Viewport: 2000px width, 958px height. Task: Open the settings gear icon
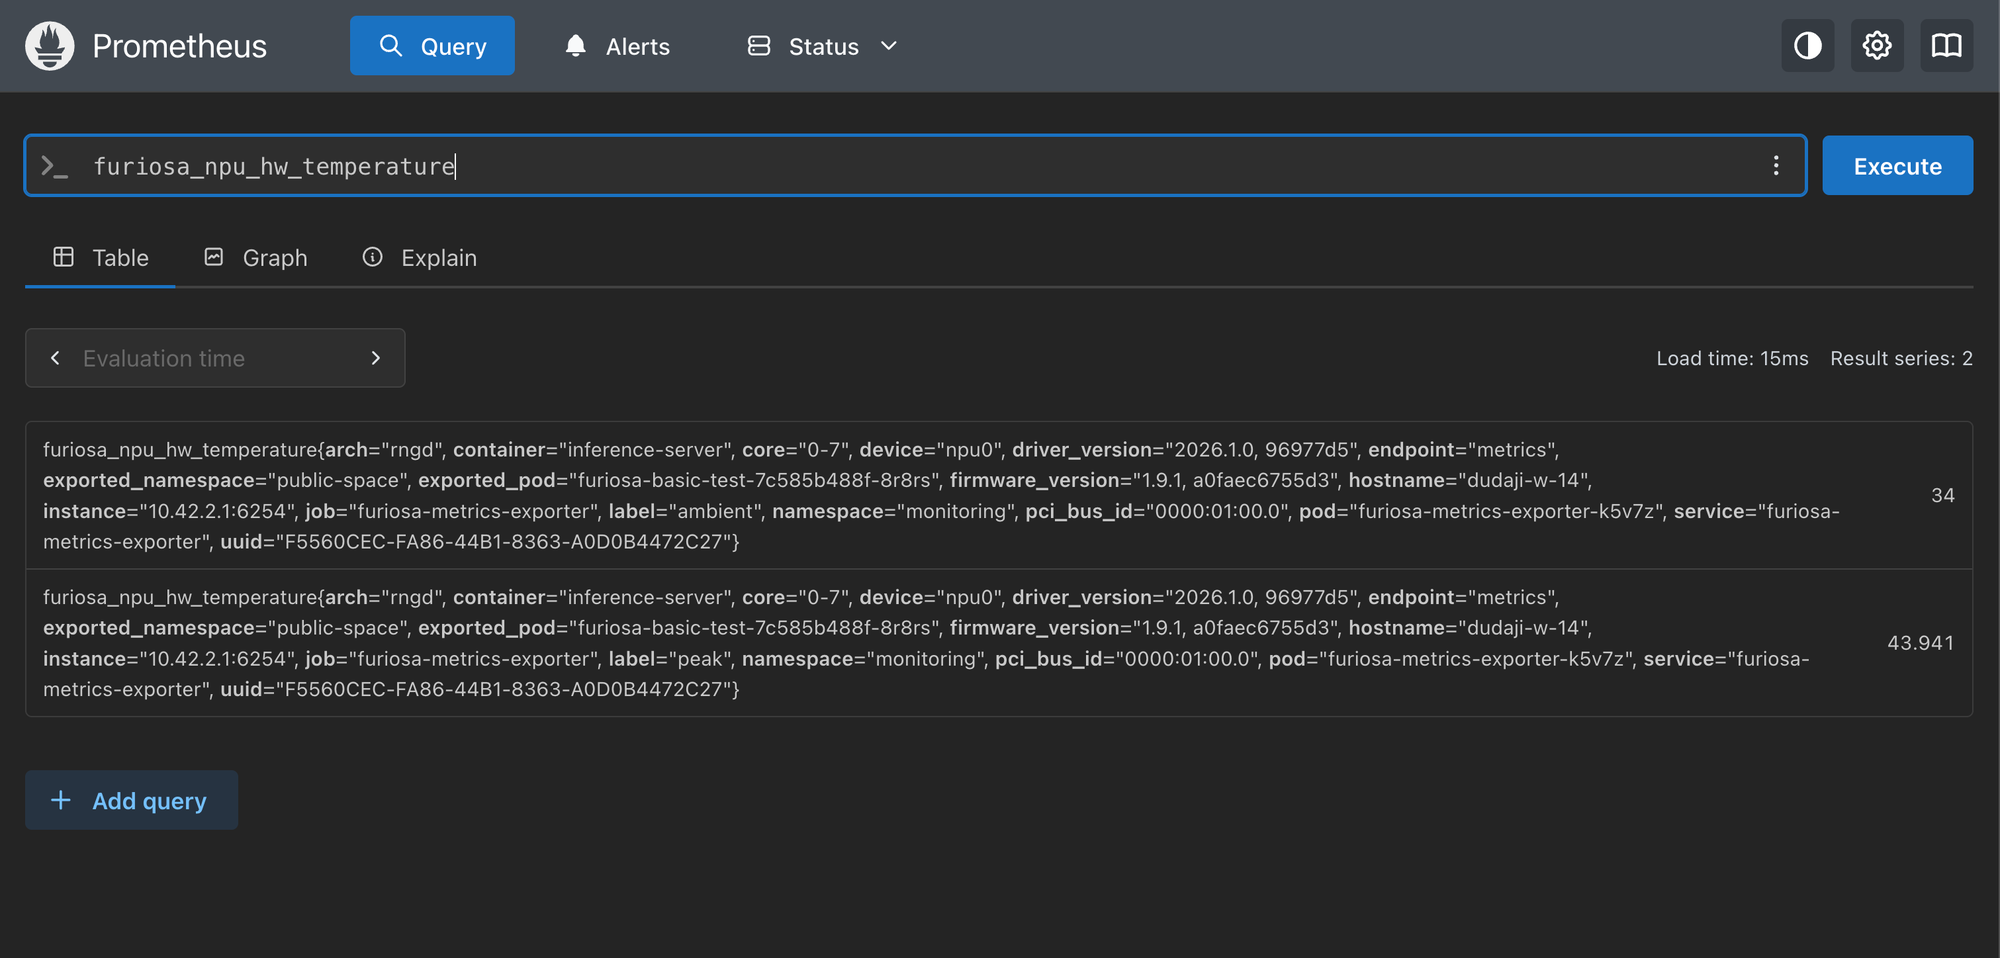1876,46
